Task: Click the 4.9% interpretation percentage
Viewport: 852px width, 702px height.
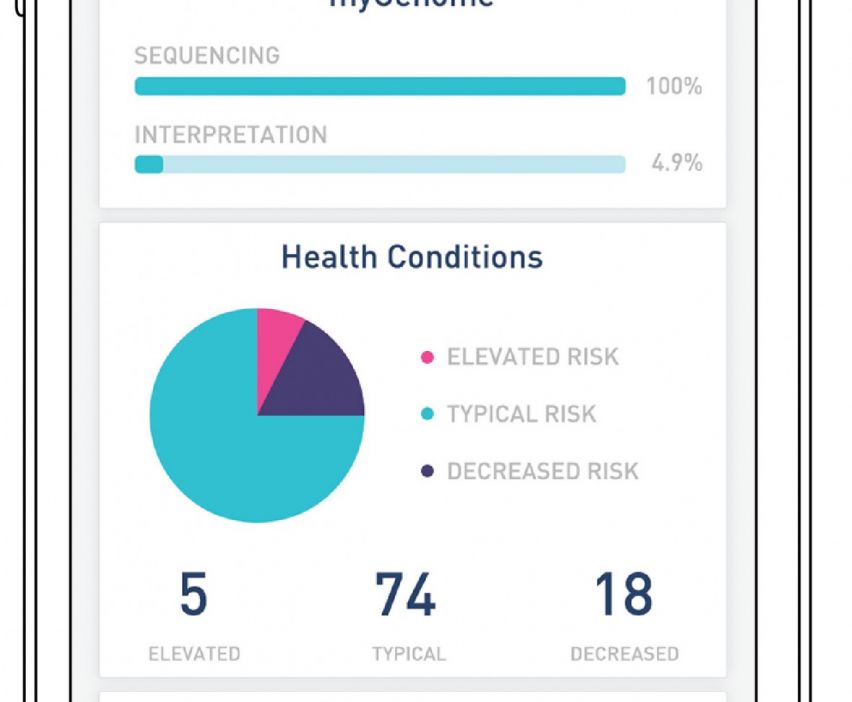Action: coord(677,164)
